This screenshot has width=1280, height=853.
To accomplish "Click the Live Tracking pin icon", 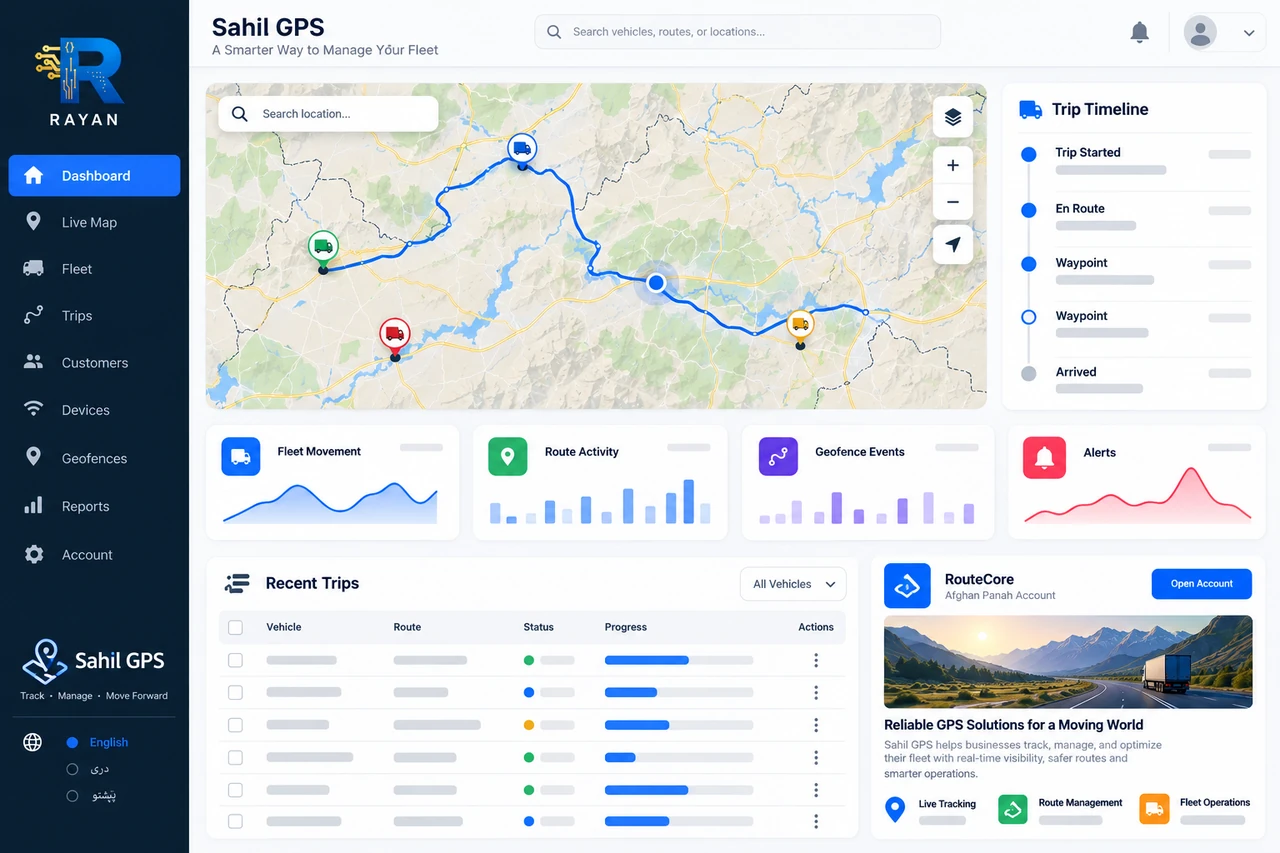I will pos(895,809).
